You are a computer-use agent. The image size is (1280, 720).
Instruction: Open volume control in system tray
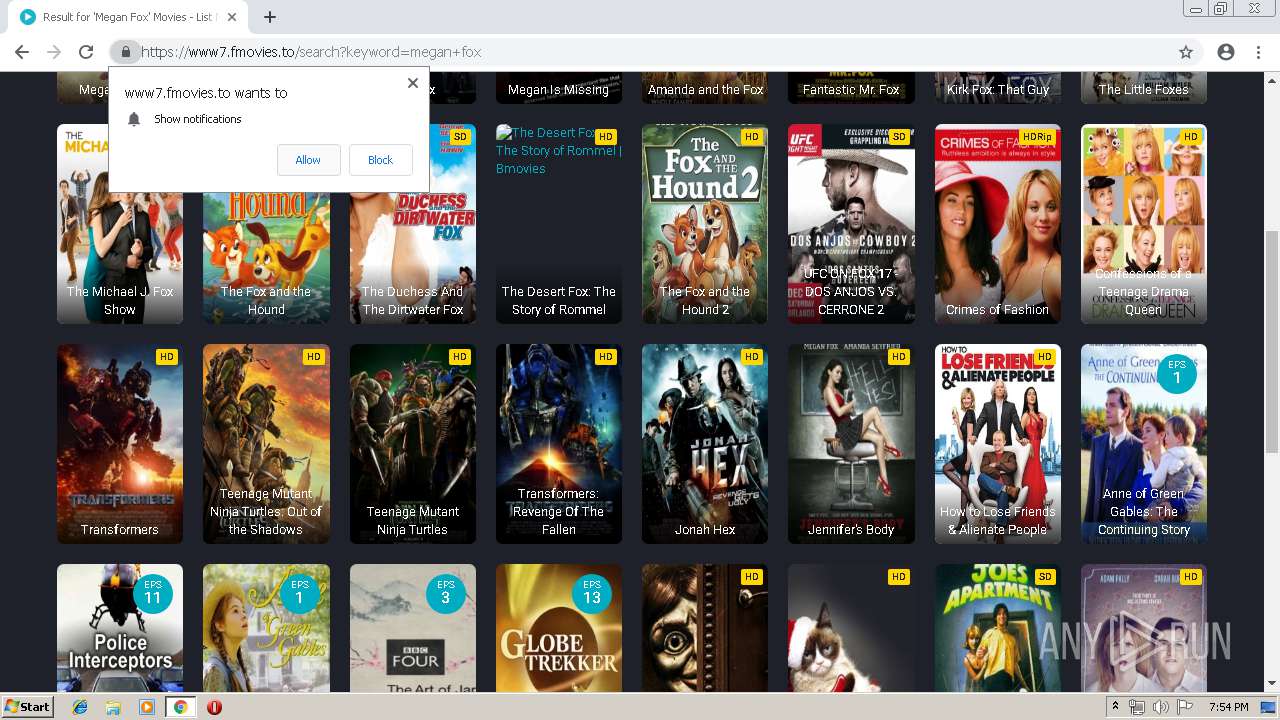click(1160, 707)
